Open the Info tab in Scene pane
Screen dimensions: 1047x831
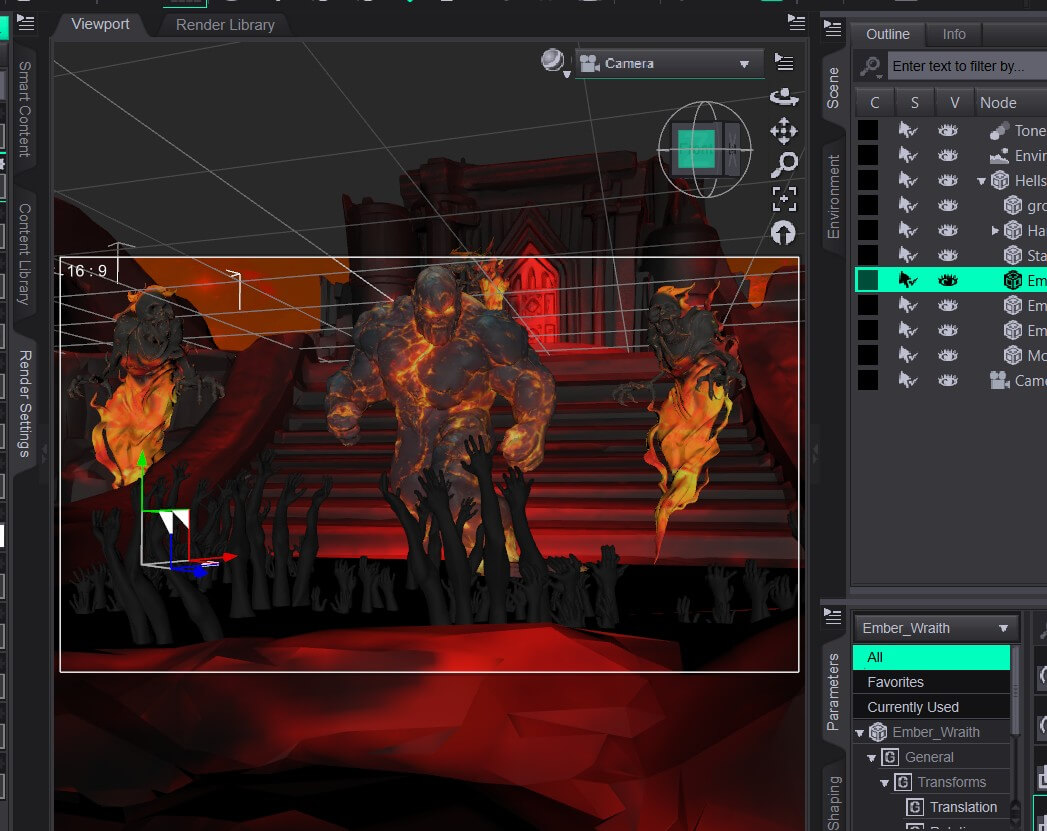(x=954, y=34)
